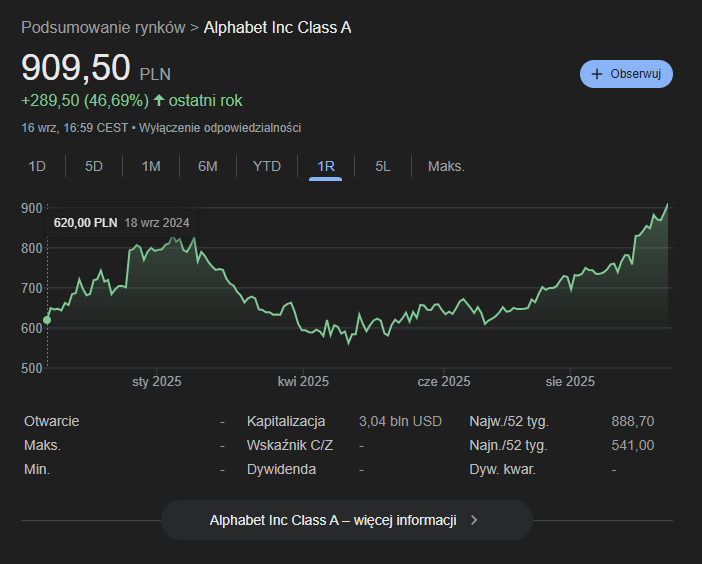Select the 1R one-year tab

pyautogui.click(x=326, y=166)
